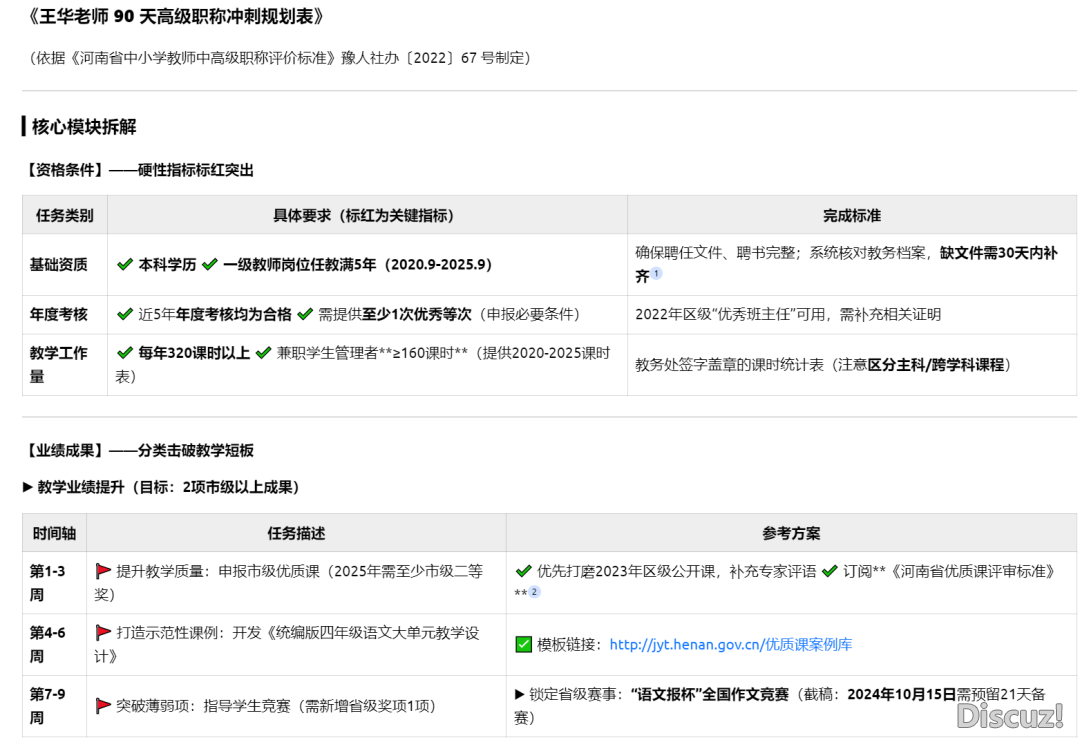1080x740 pixels.
Task: Open footnote 2 after 河南省优质课评审标准
Action: point(534,592)
